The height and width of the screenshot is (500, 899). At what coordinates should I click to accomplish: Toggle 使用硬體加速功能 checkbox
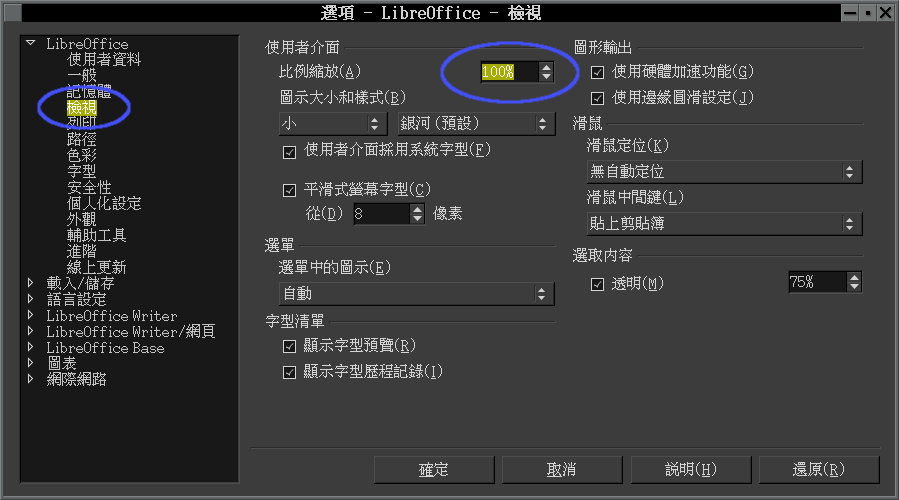(597, 72)
